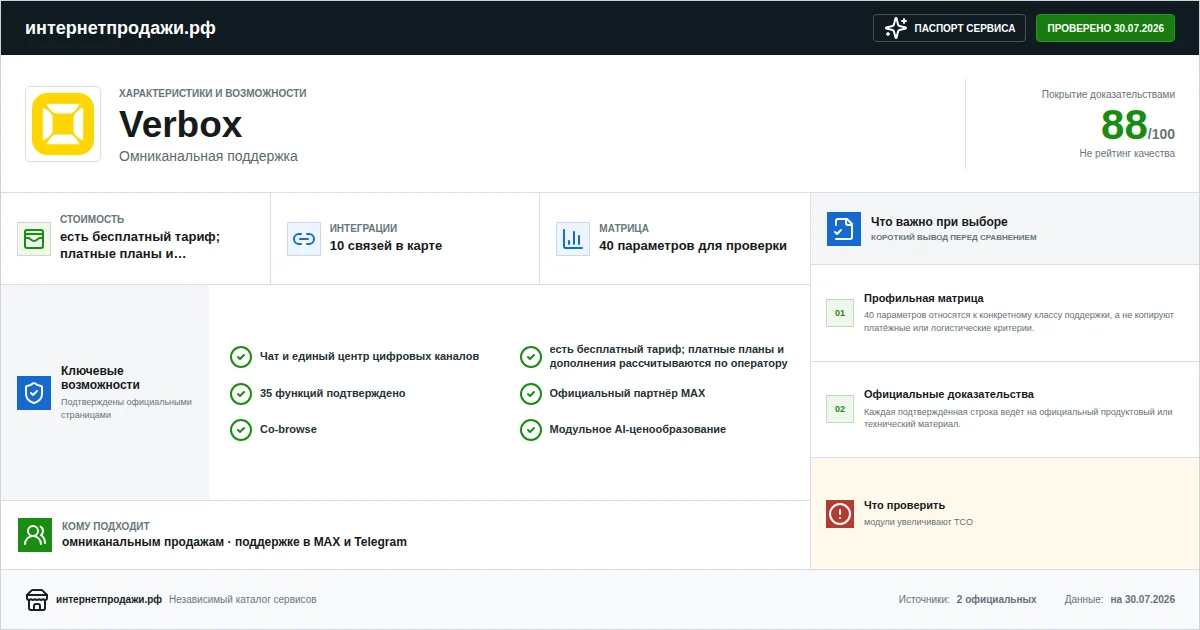Click the 02 number badge
1200x630 pixels.
point(840,409)
